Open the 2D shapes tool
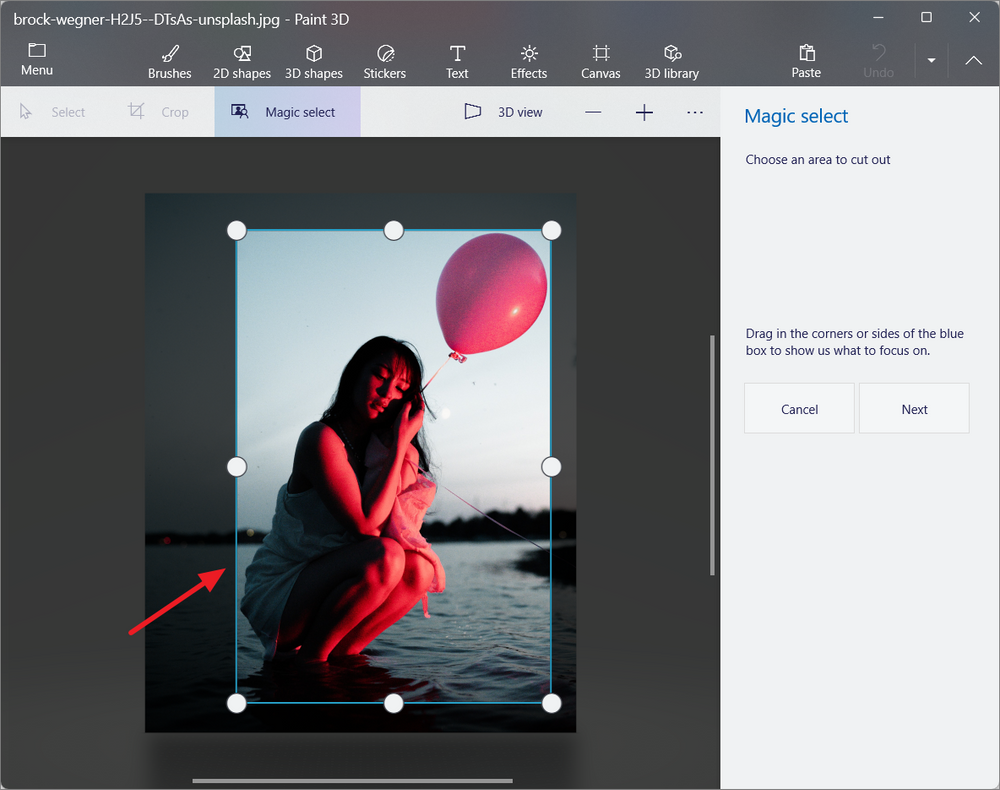This screenshot has width=1000, height=790. pyautogui.click(x=241, y=60)
